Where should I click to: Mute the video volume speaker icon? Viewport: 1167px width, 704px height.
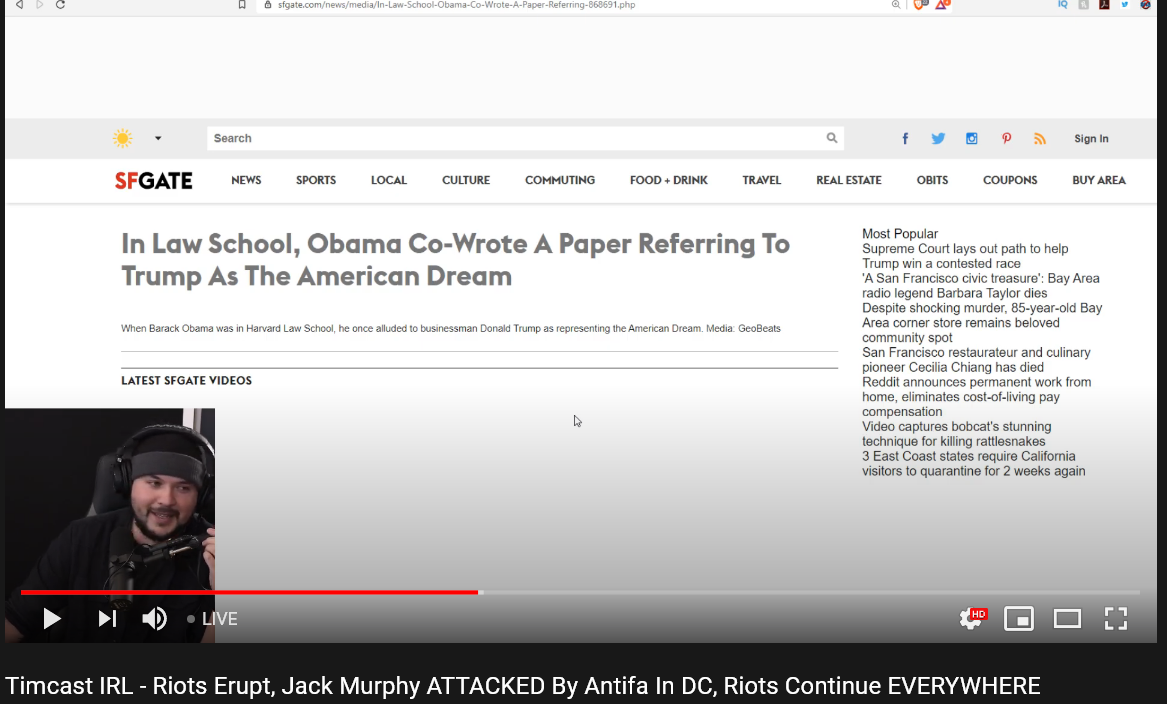pos(155,618)
